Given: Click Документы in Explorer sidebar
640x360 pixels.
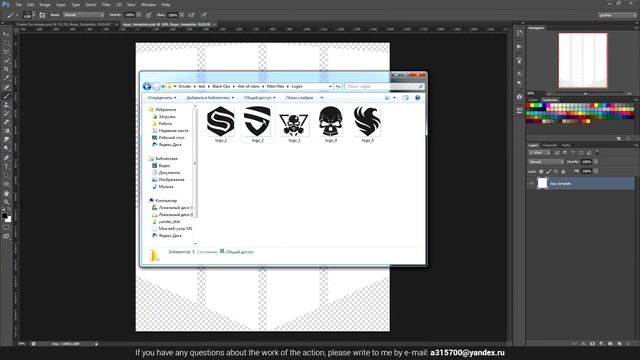Looking at the screenshot, I should 169,173.
